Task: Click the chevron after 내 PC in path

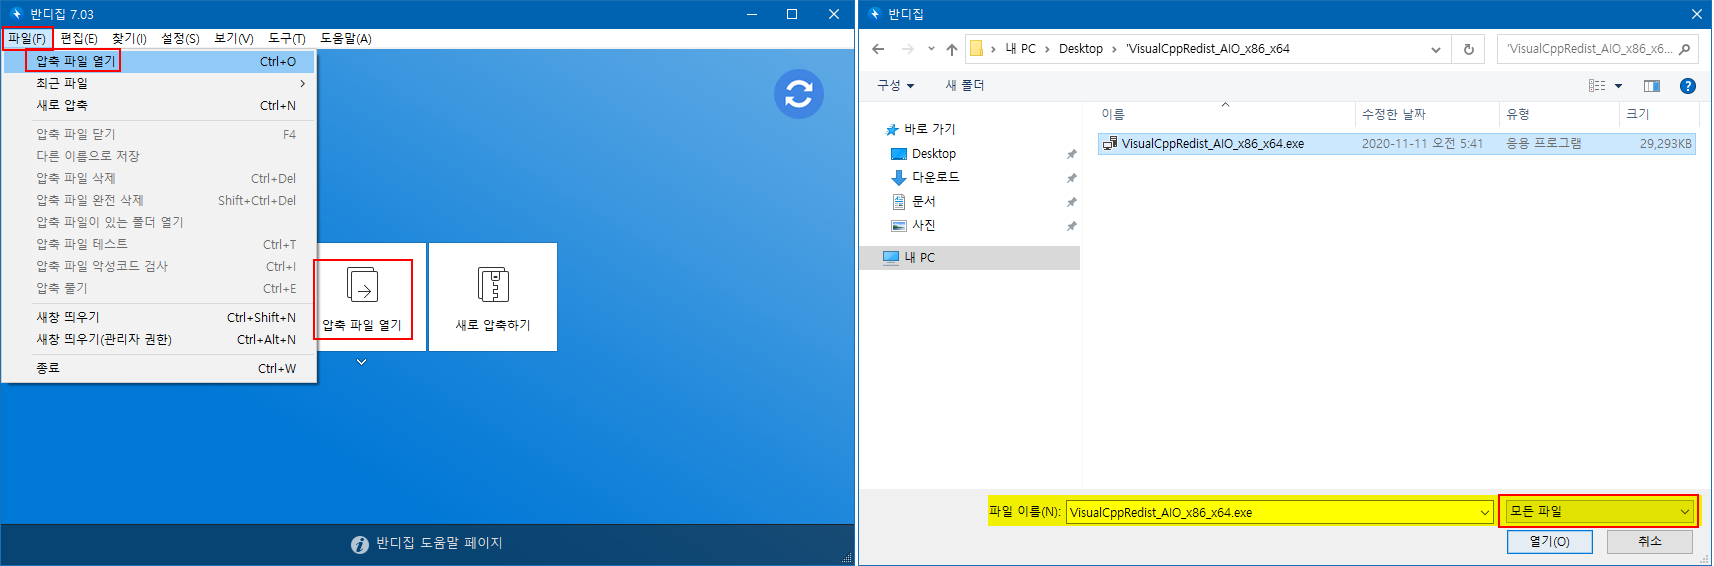Action: [x=1047, y=49]
